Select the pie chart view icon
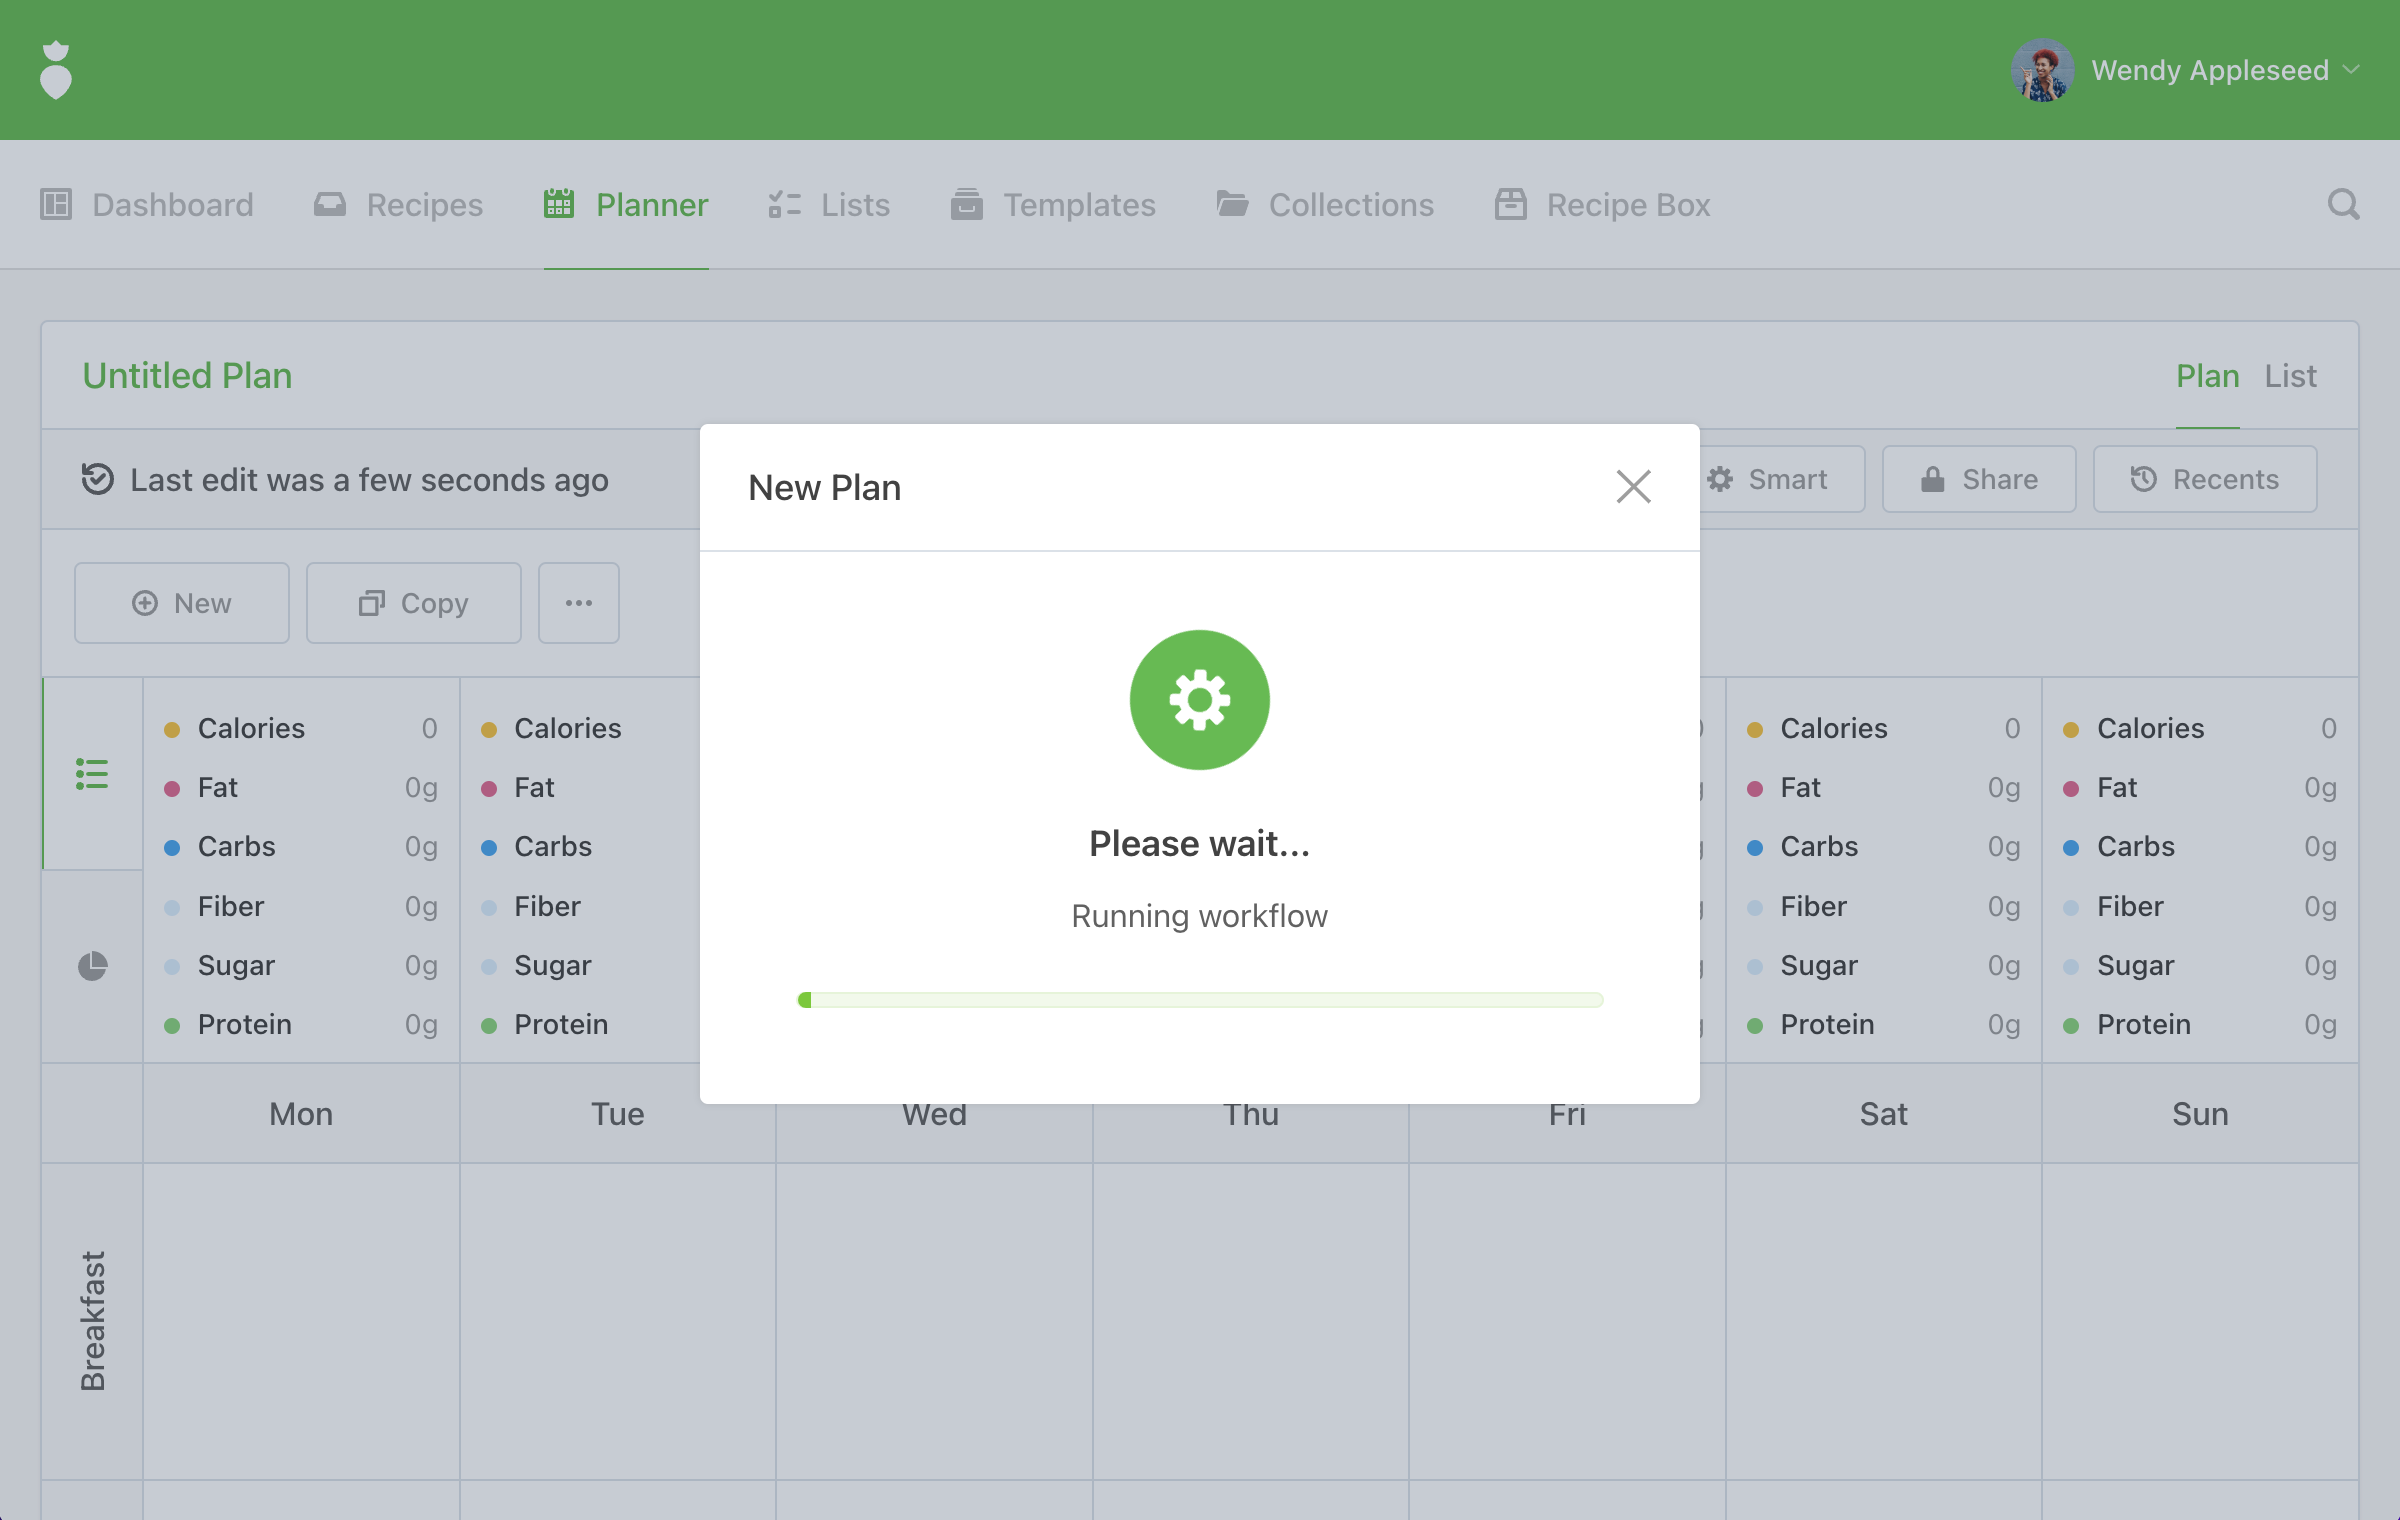2400x1520 pixels. pos(92,966)
